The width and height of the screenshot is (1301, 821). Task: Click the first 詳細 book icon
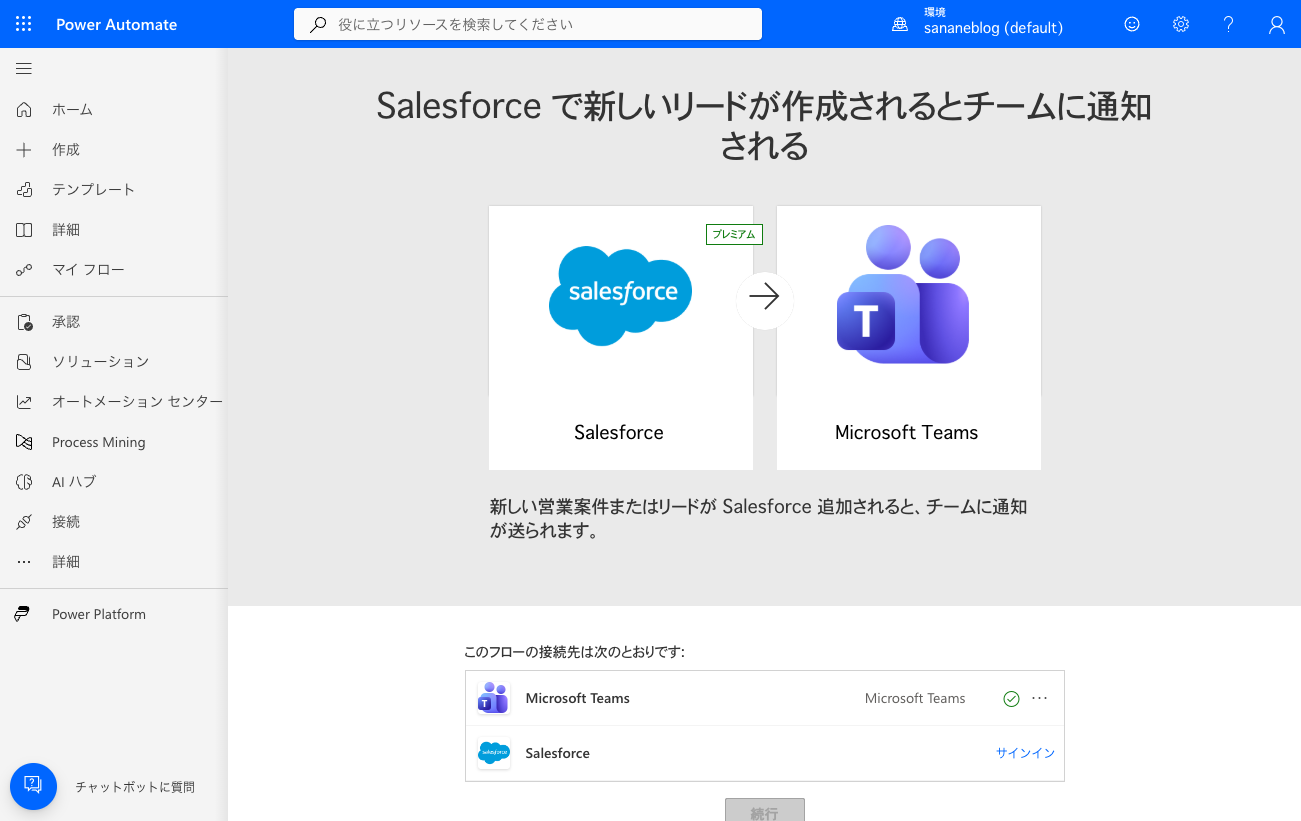(x=24, y=230)
